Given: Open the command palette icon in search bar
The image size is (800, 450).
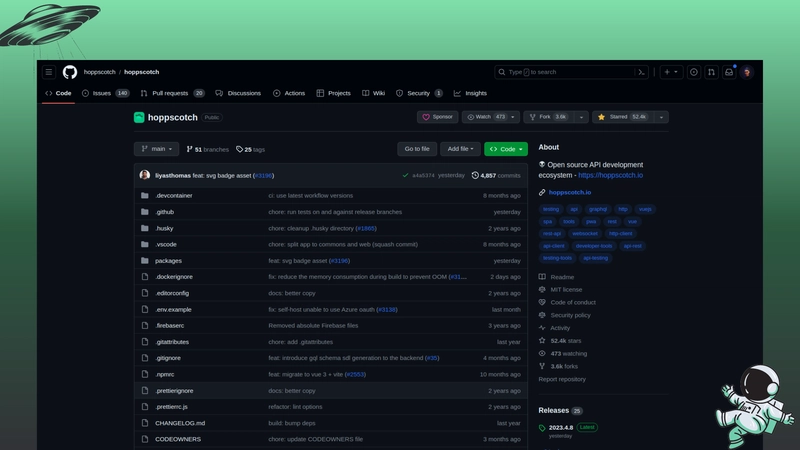Looking at the screenshot, I should click(641, 72).
